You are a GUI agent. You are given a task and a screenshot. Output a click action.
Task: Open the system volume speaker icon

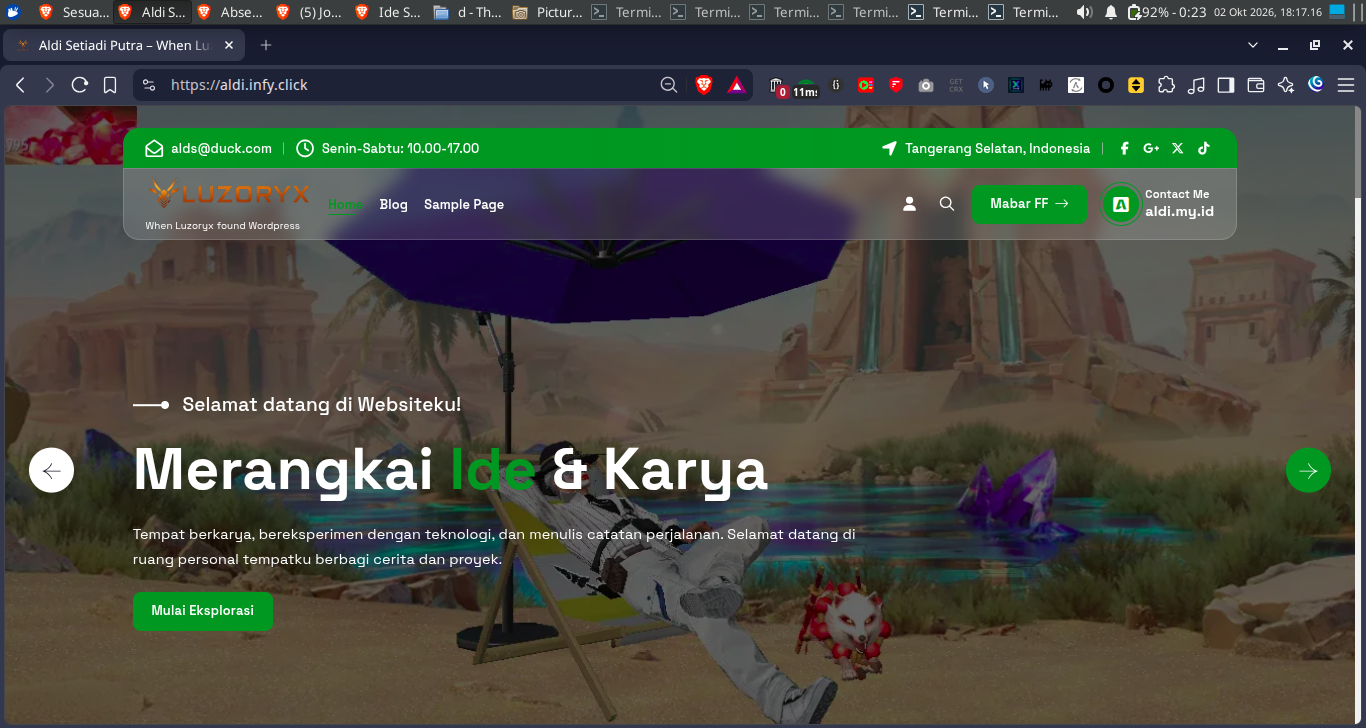point(1084,12)
